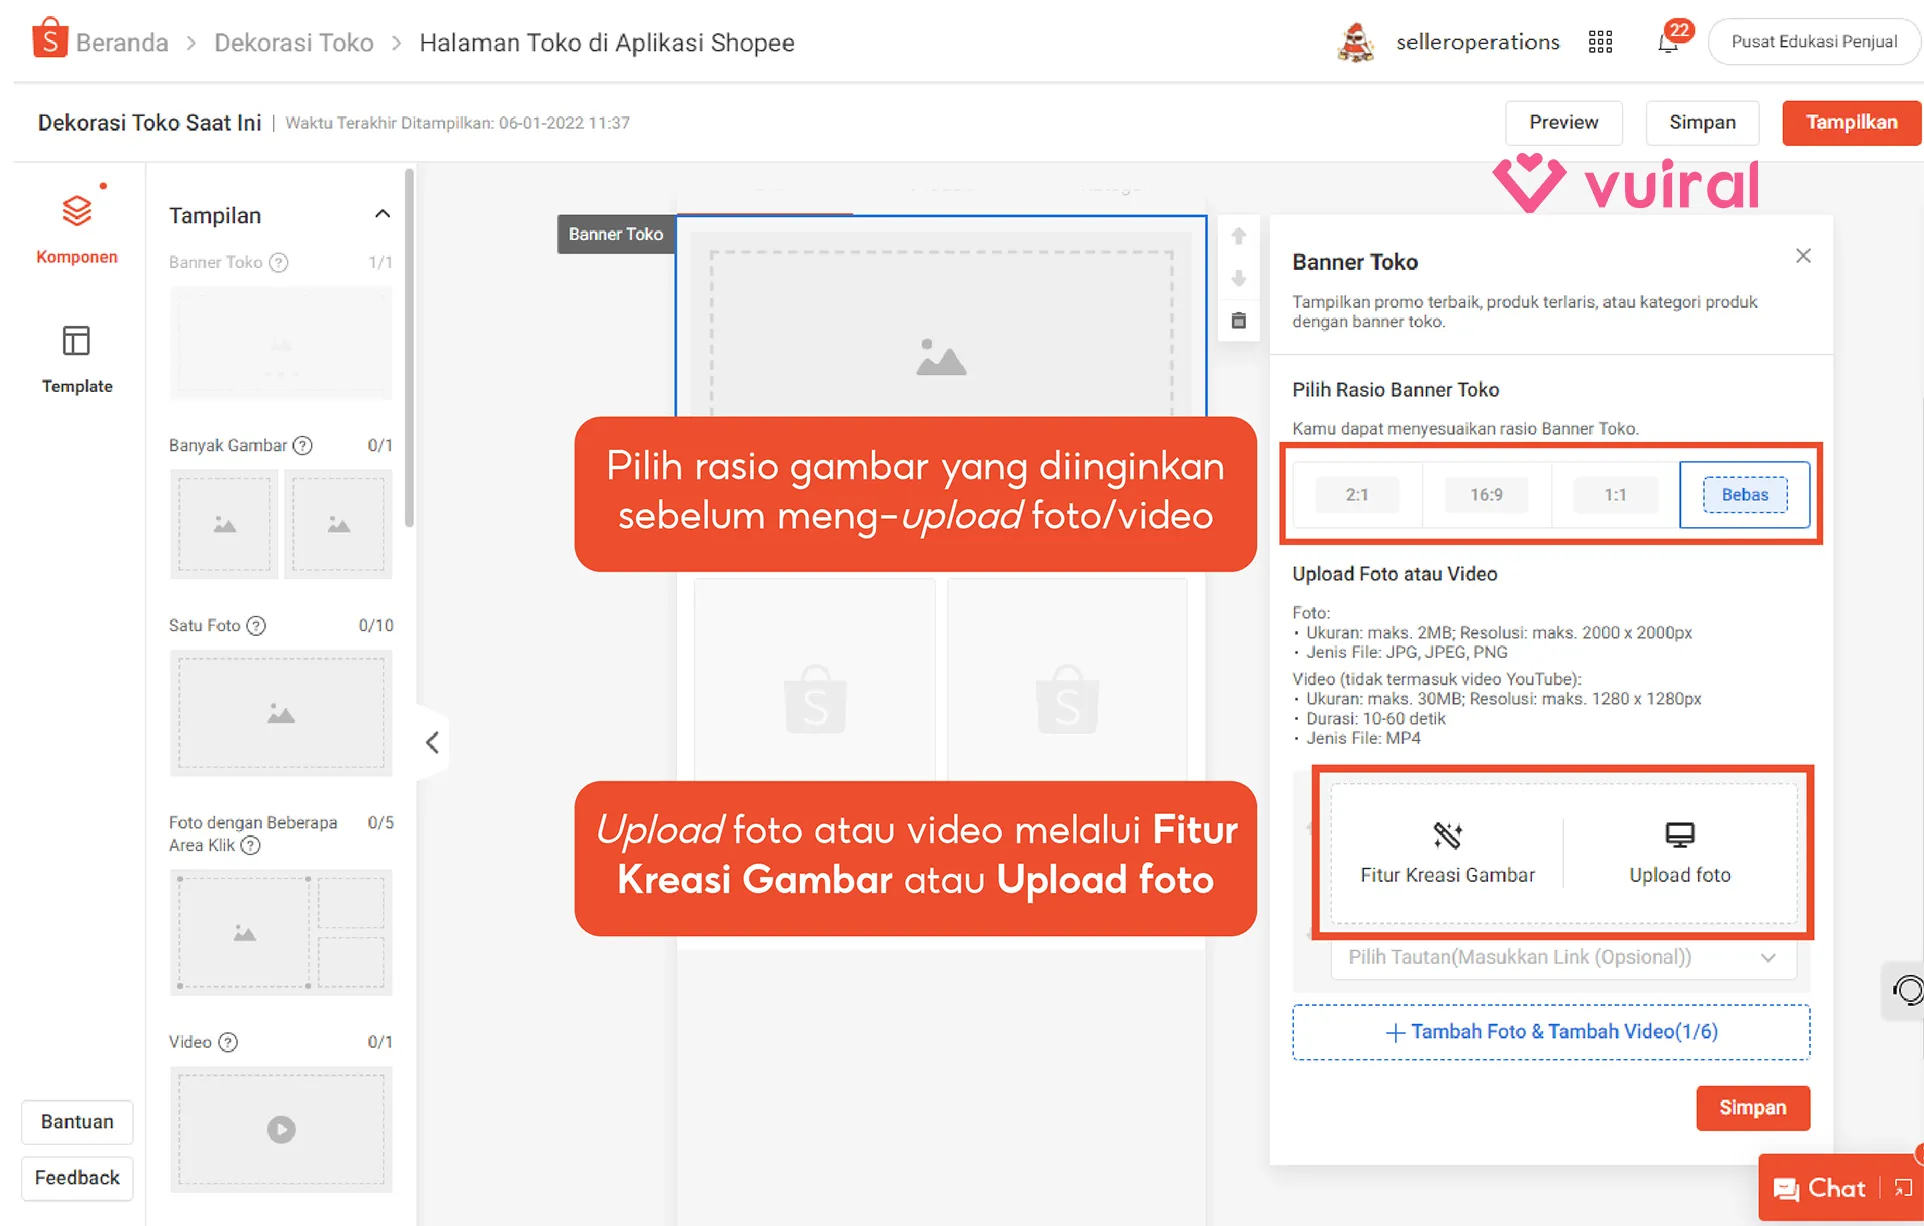Select the Video component thumbnail
The width and height of the screenshot is (1924, 1226).
281,1129
